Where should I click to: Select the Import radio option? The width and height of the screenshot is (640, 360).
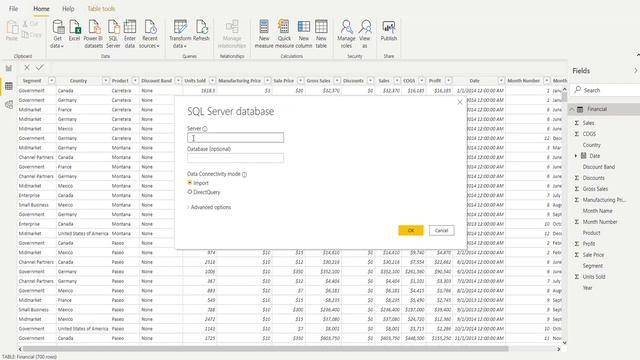190,182
